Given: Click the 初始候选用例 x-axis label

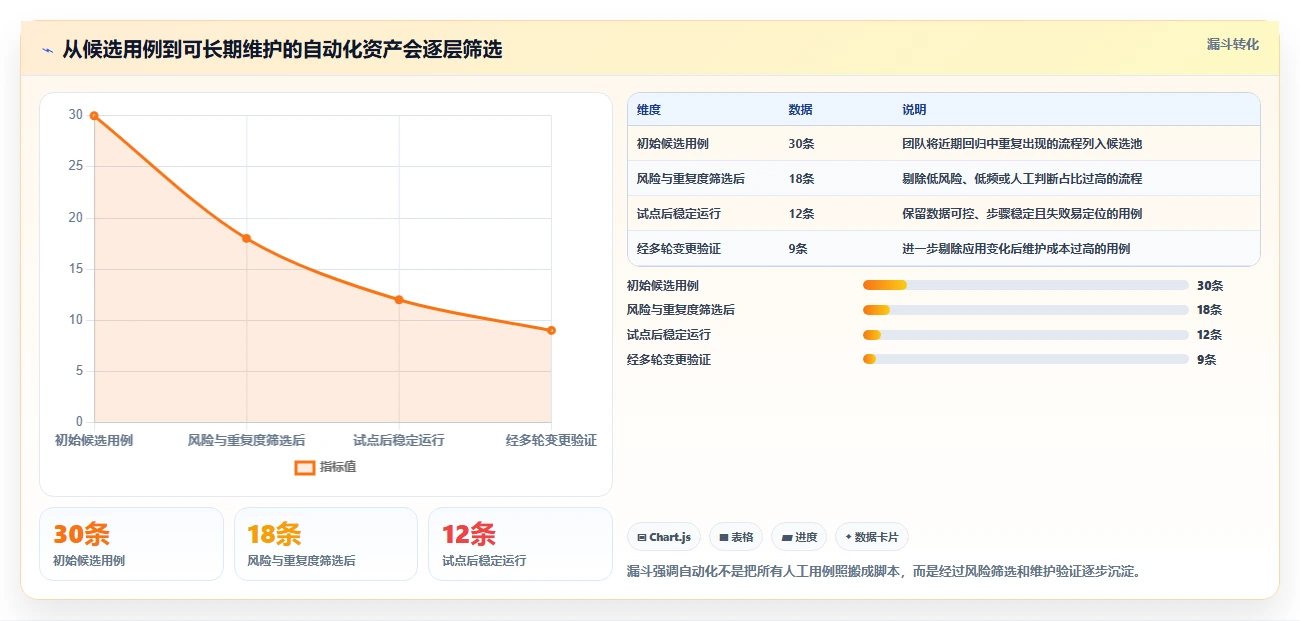Looking at the screenshot, I should pos(94,440).
